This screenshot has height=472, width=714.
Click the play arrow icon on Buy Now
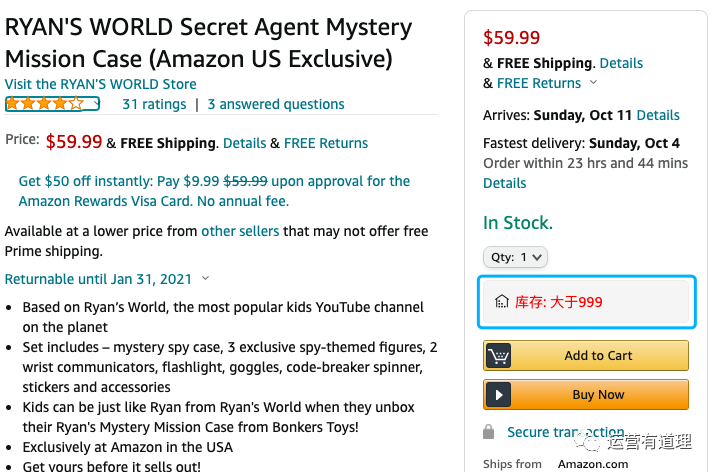click(x=498, y=395)
